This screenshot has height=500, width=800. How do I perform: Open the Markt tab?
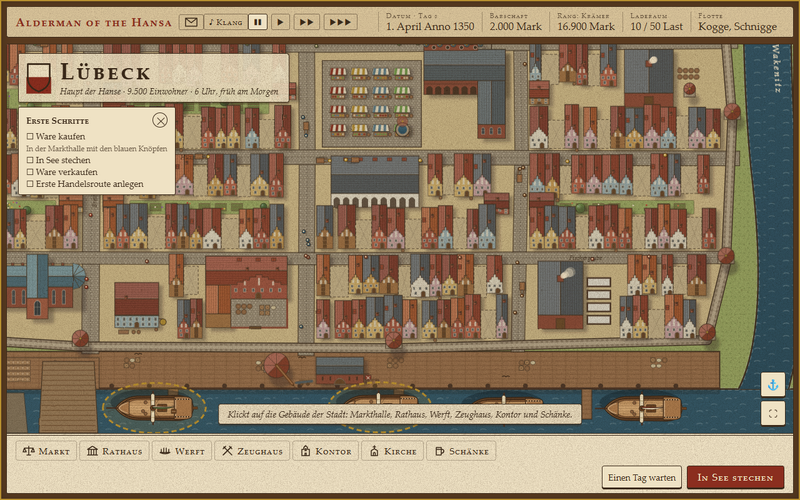pos(46,451)
